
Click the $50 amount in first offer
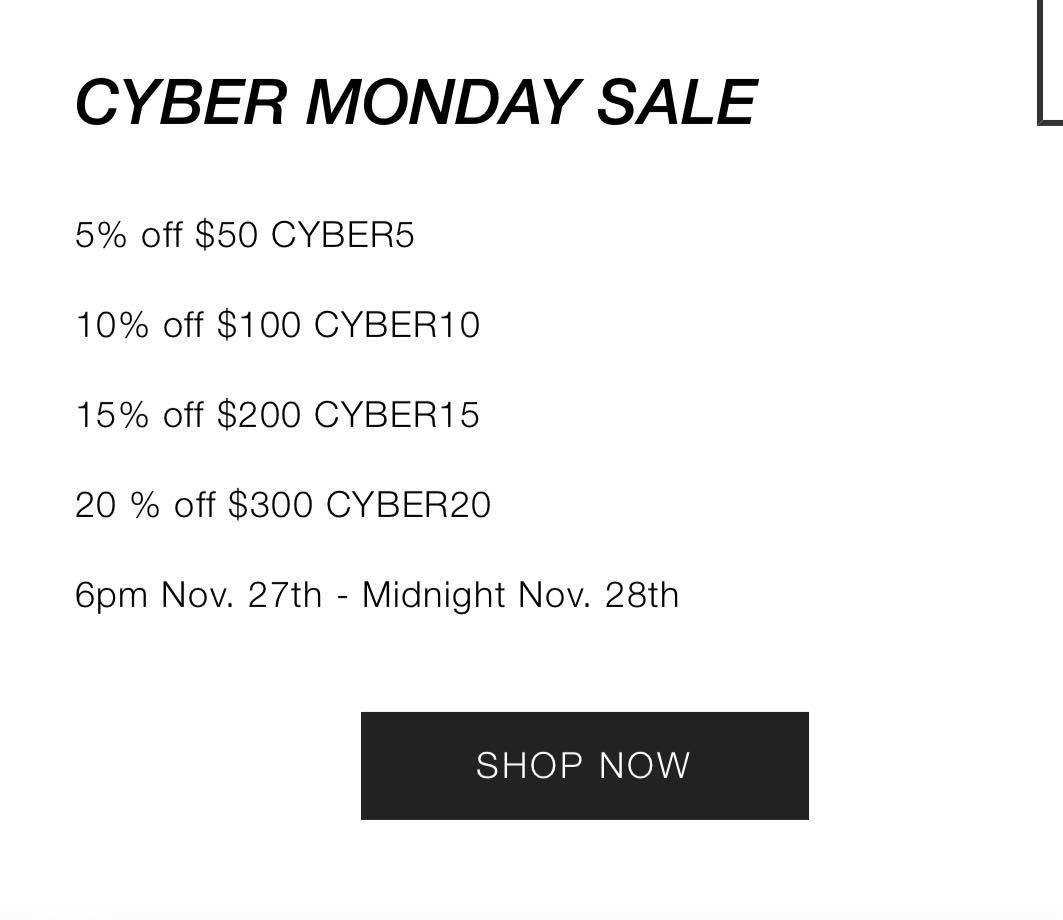[x=226, y=235]
